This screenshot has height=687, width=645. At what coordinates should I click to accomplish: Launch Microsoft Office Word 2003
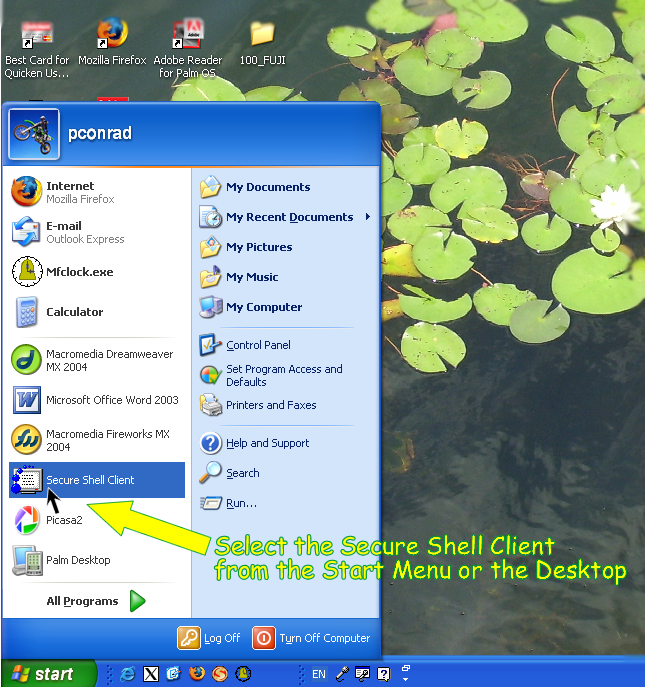(x=97, y=400)
